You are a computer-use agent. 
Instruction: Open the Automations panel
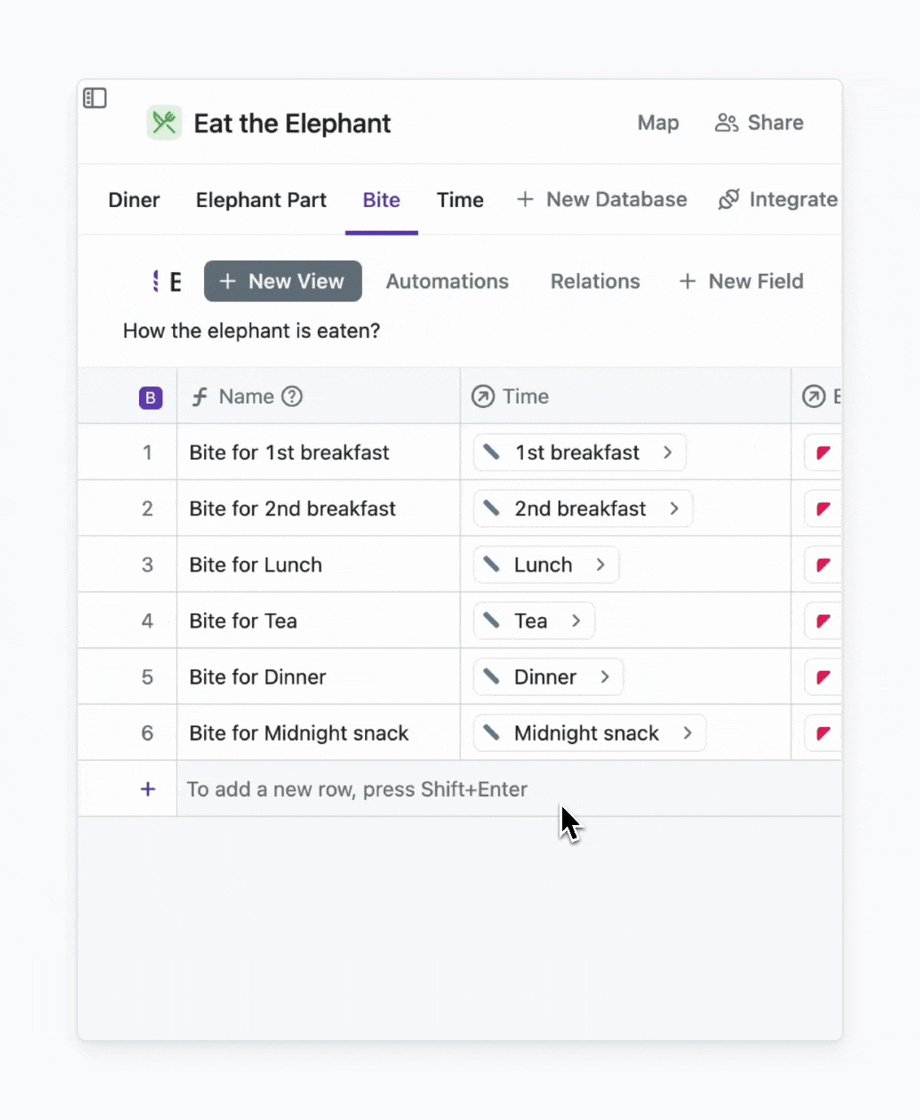point(447,281)
